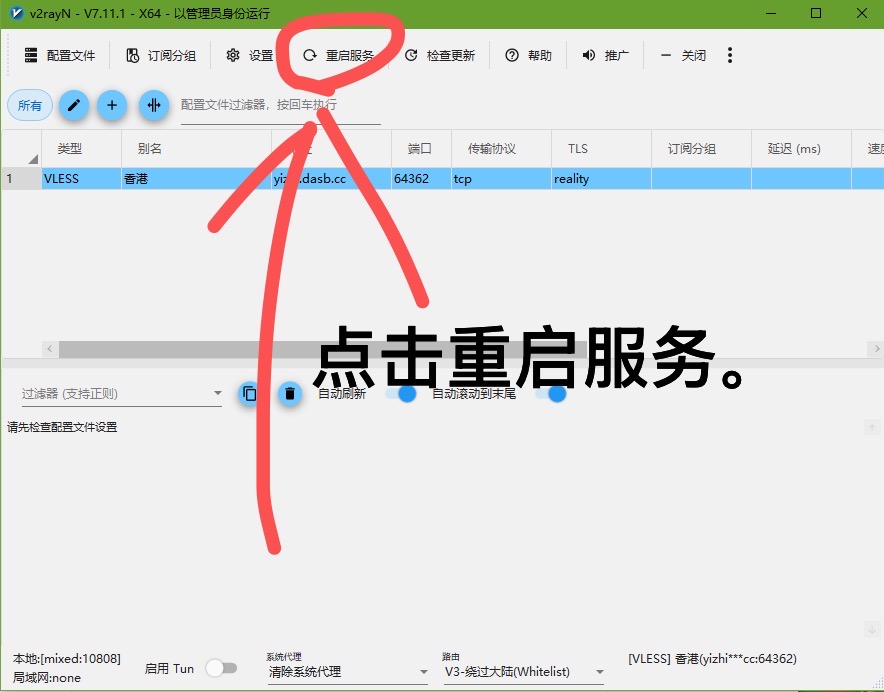Click inside the profile filter input field
Image resolution: width=884 pixels, height=692 pixels.
(x=280, y=105)
